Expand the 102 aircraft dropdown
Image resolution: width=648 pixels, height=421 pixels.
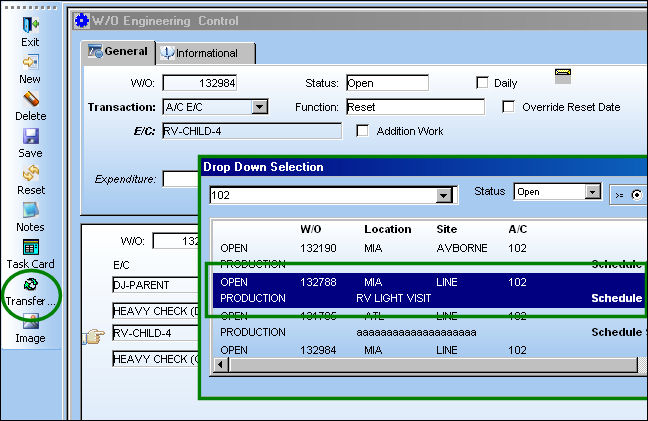[x=443, y=195]
